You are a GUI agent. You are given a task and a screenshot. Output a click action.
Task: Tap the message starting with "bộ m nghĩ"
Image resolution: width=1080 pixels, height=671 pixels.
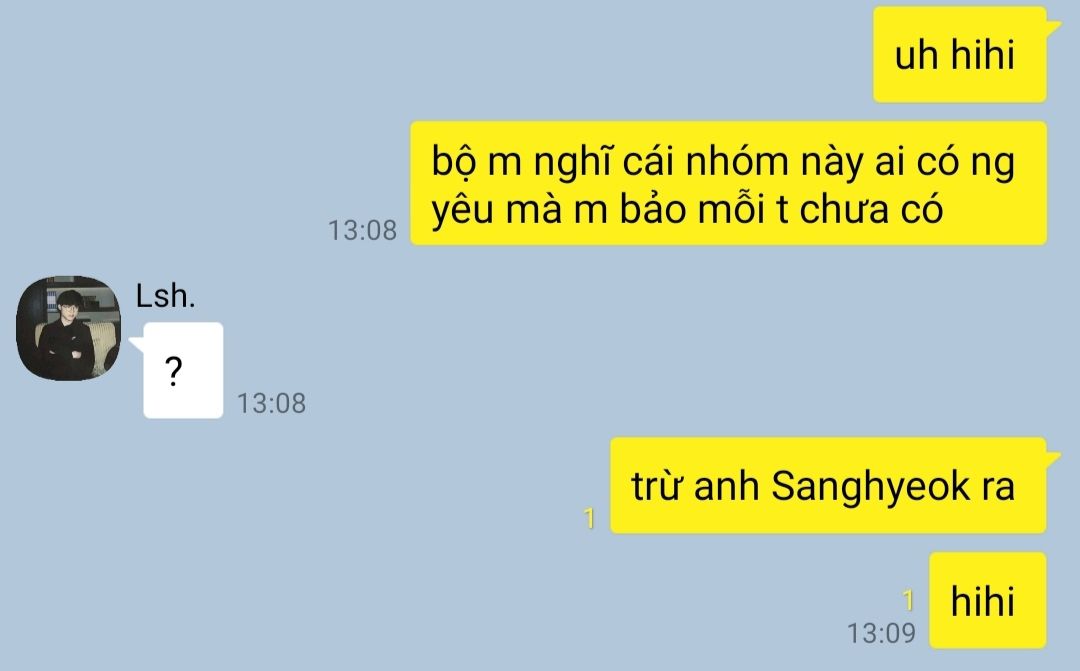728,183
